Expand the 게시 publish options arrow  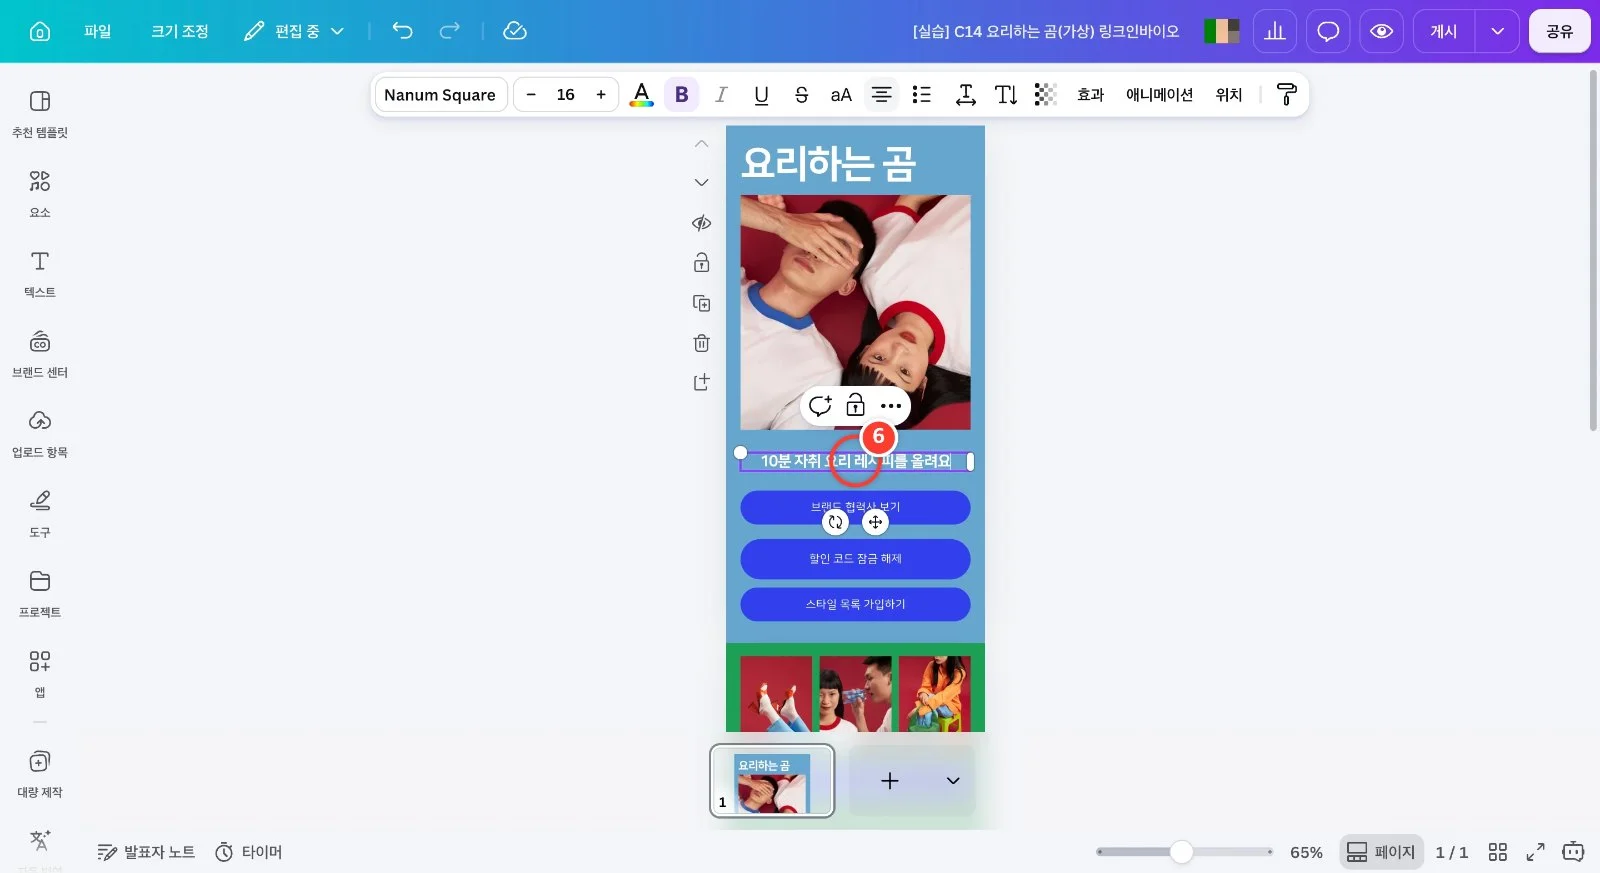pos(1497,31)
